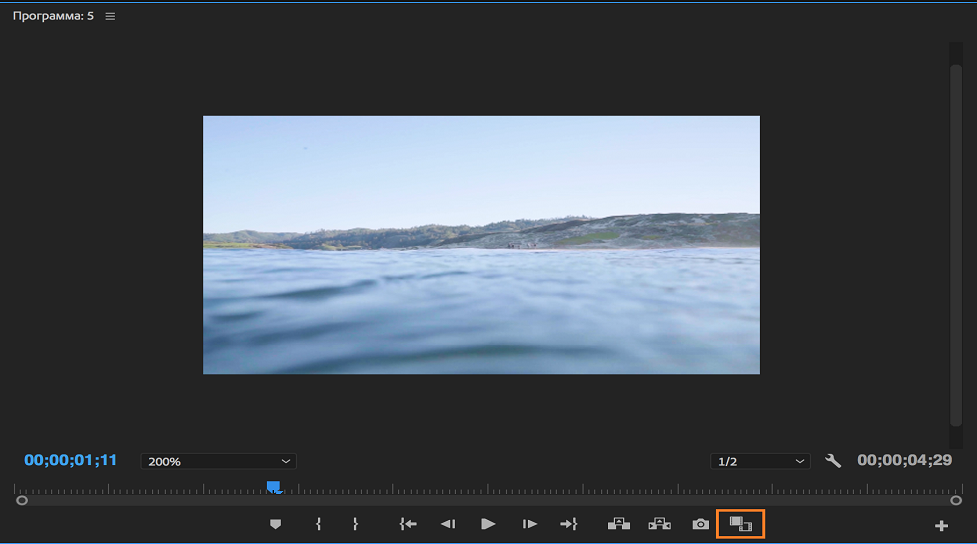Play the sequence
This screenshot has height=544, width=977.
488,524
